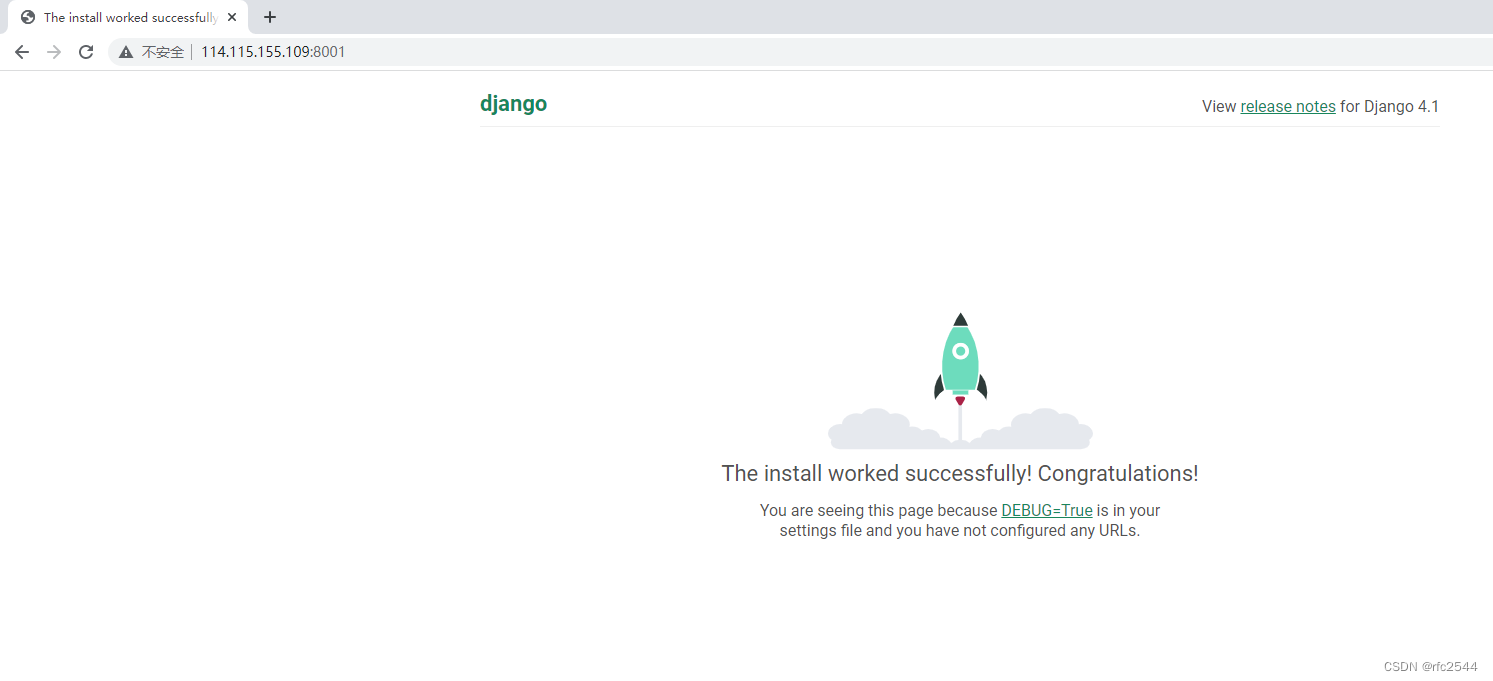The image size is (1493, 681).
Task: Open a new tab with the plus button
Action: 270,17
